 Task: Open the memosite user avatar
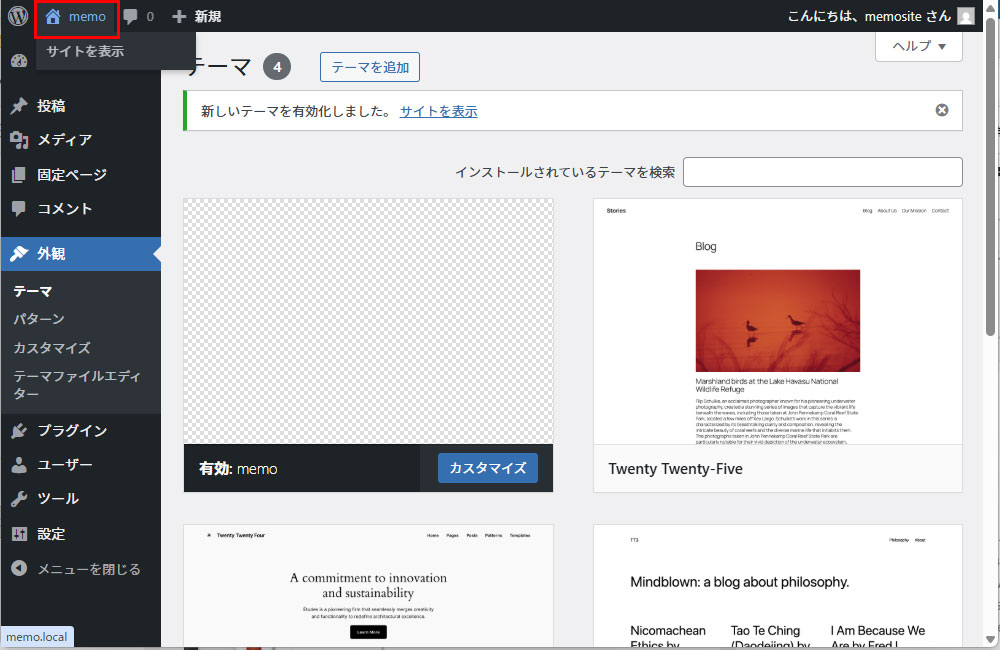965,16
